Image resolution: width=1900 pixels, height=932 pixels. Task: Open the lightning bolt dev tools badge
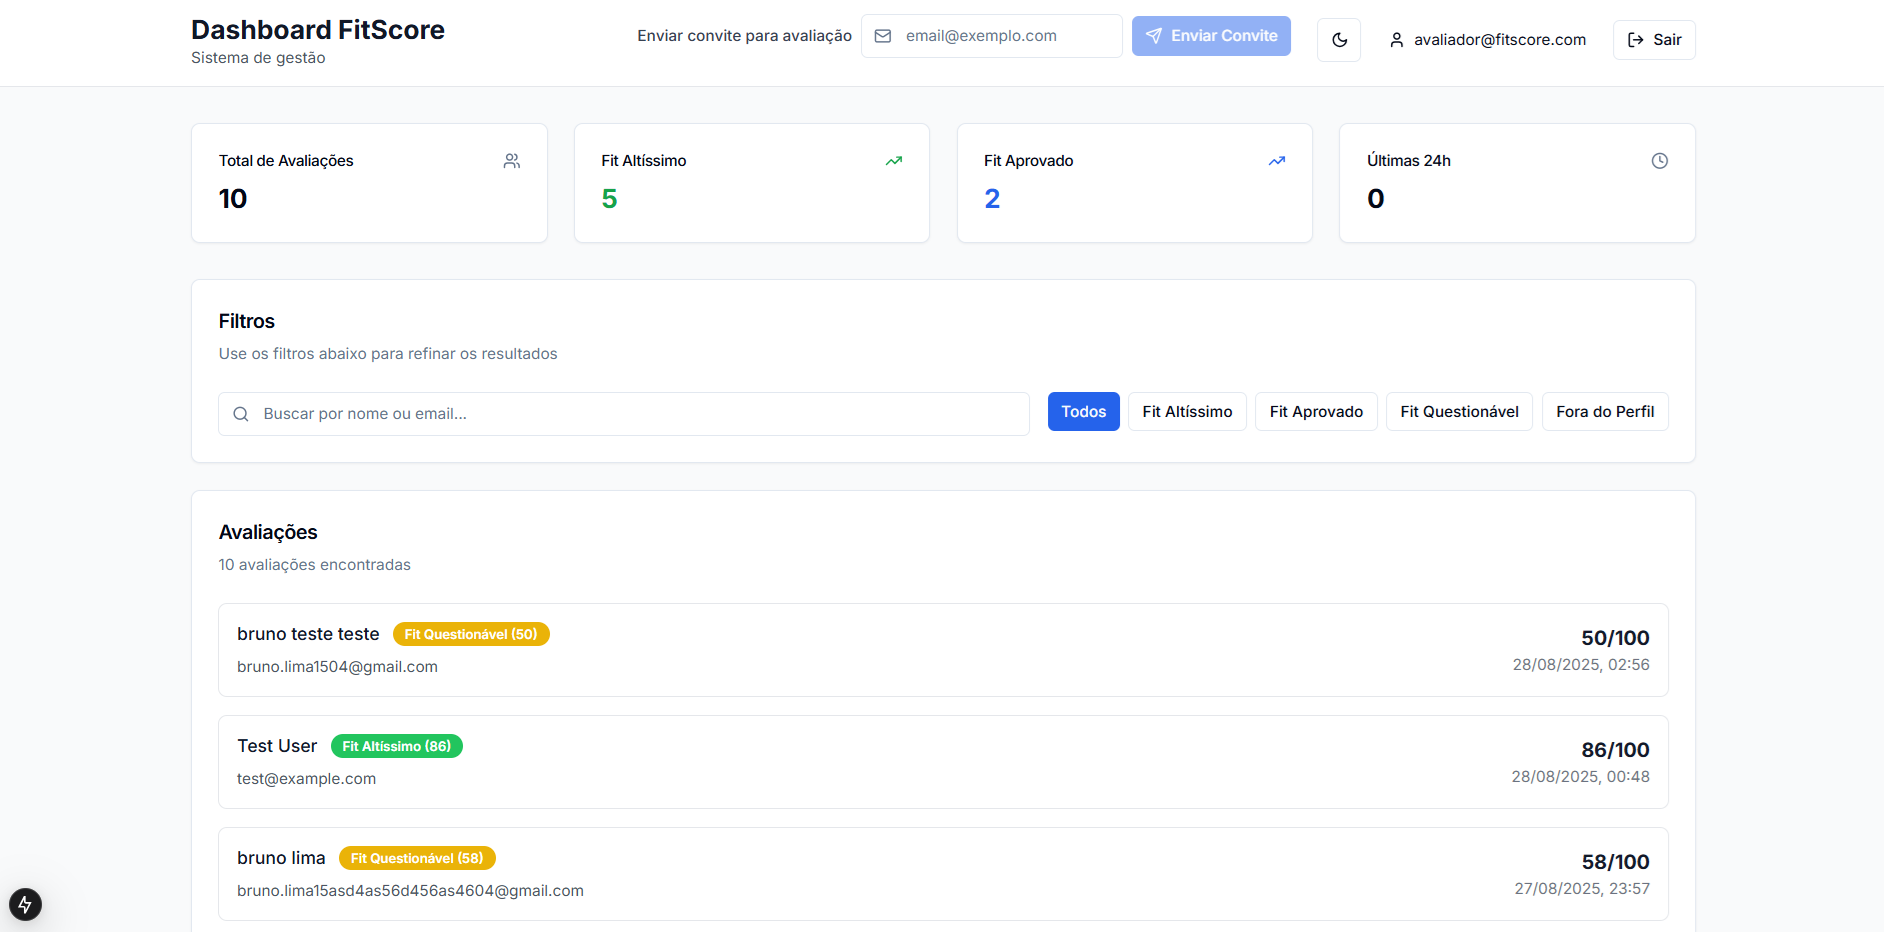[x=25, y=904]
